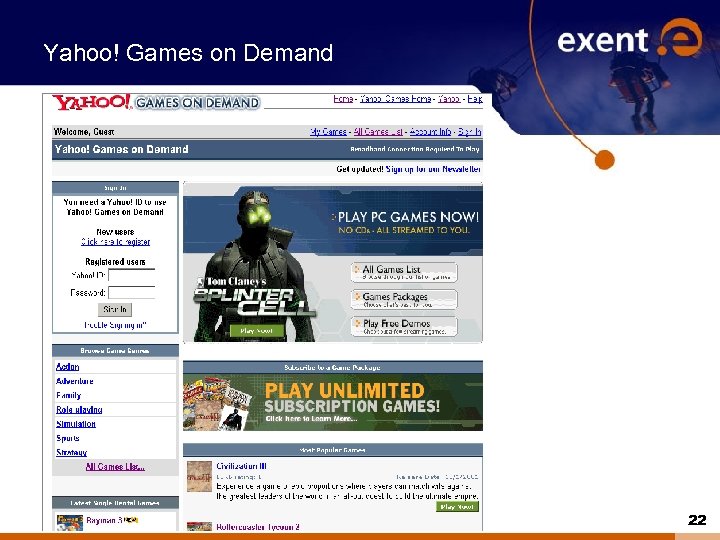The height and width of the screenshot is (540, 720).
Task: Open the Trouble Signing In link
Action: (115, 325)
